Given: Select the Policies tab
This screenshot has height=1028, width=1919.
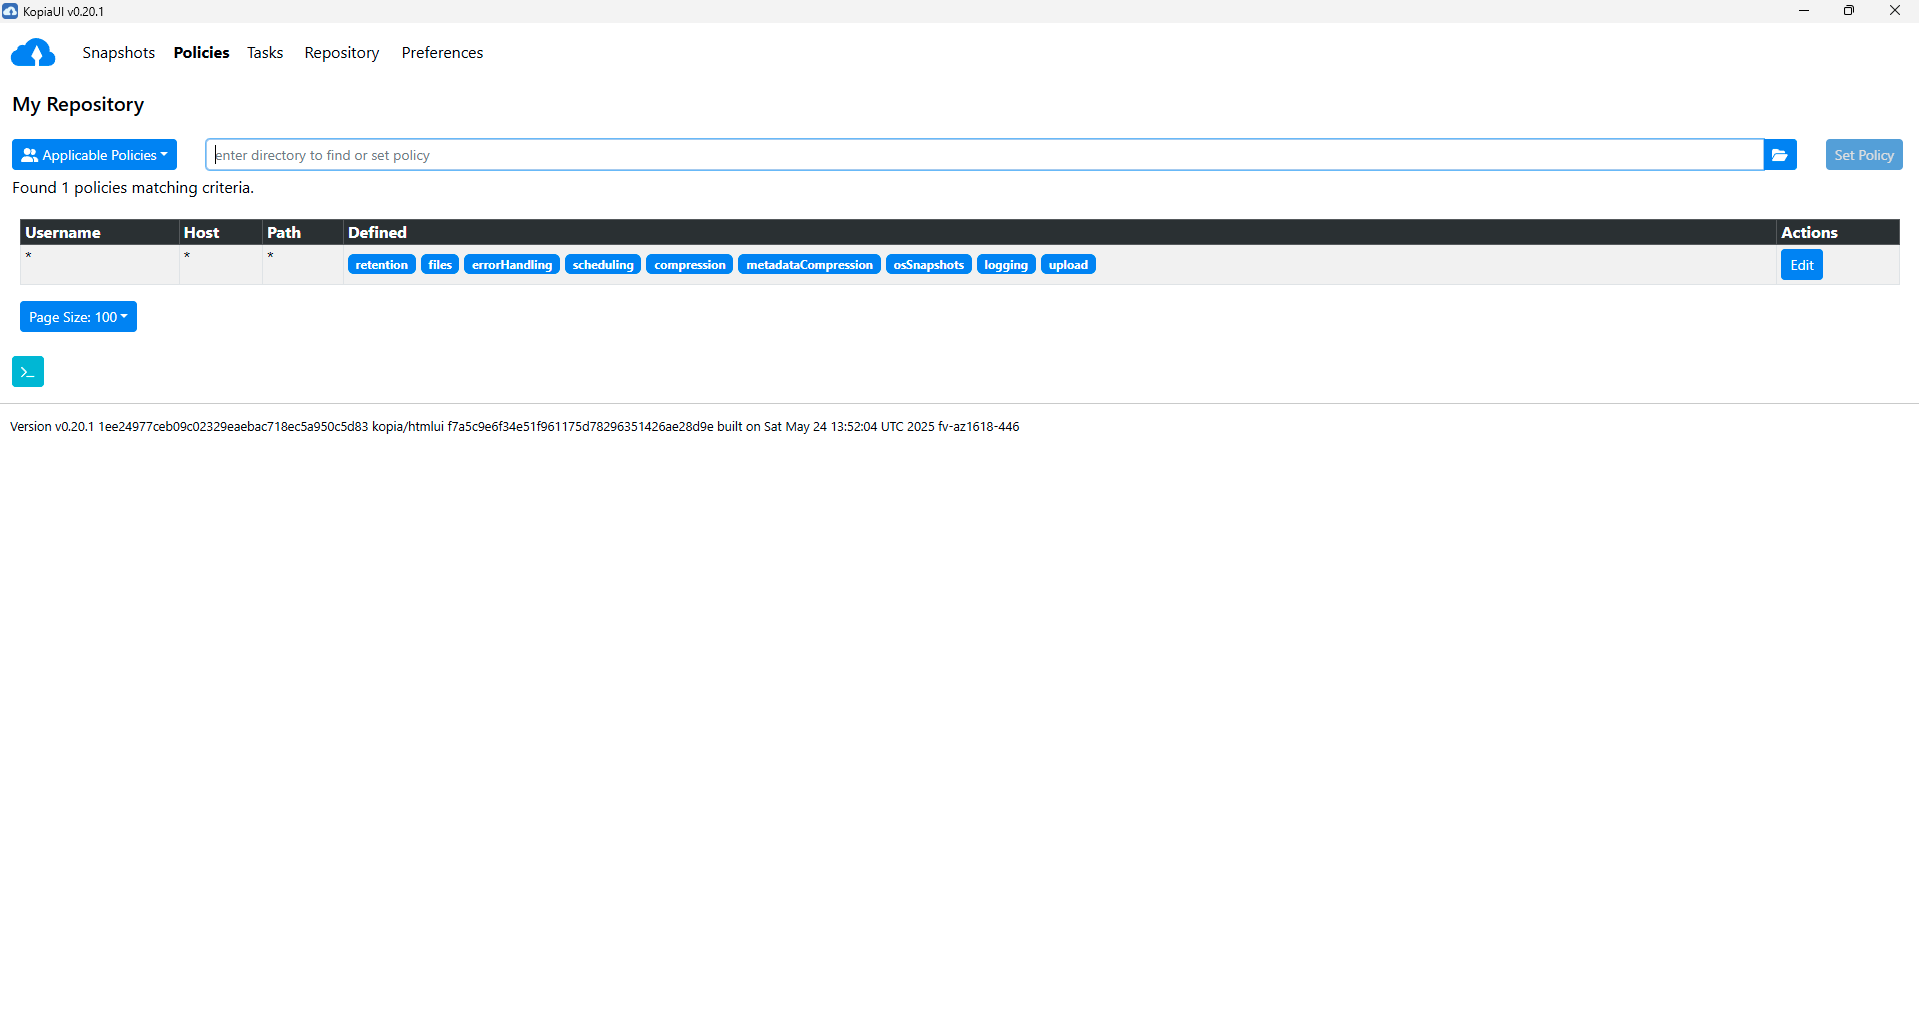Looking at the screenshot, I should [x=201, y=53].
